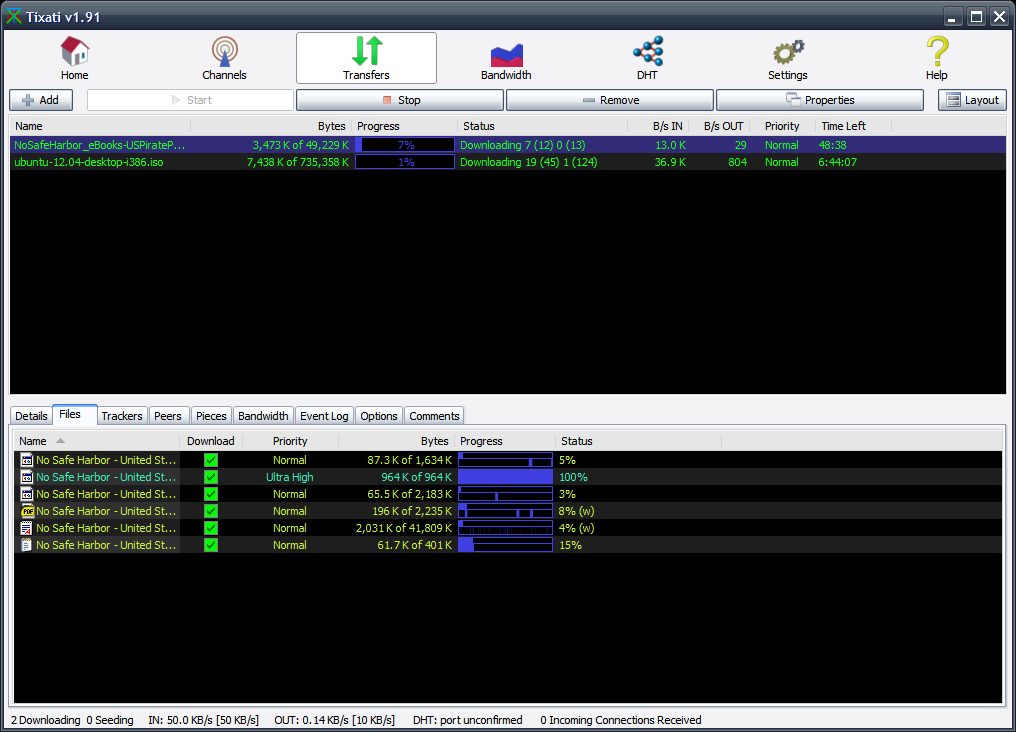Click file icon of the 87.3 K file row
The height and width of the screenshot is (732, 1016).
(27, 460)
